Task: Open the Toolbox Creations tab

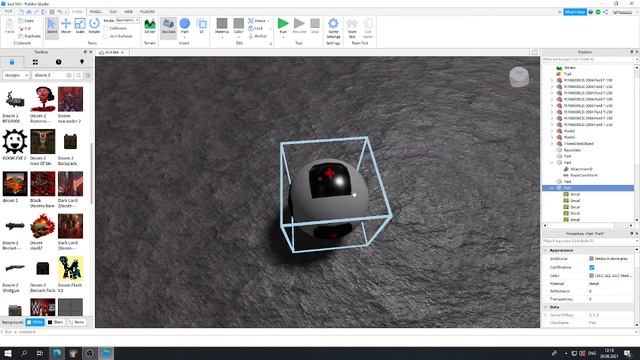Action: (82, 62)
